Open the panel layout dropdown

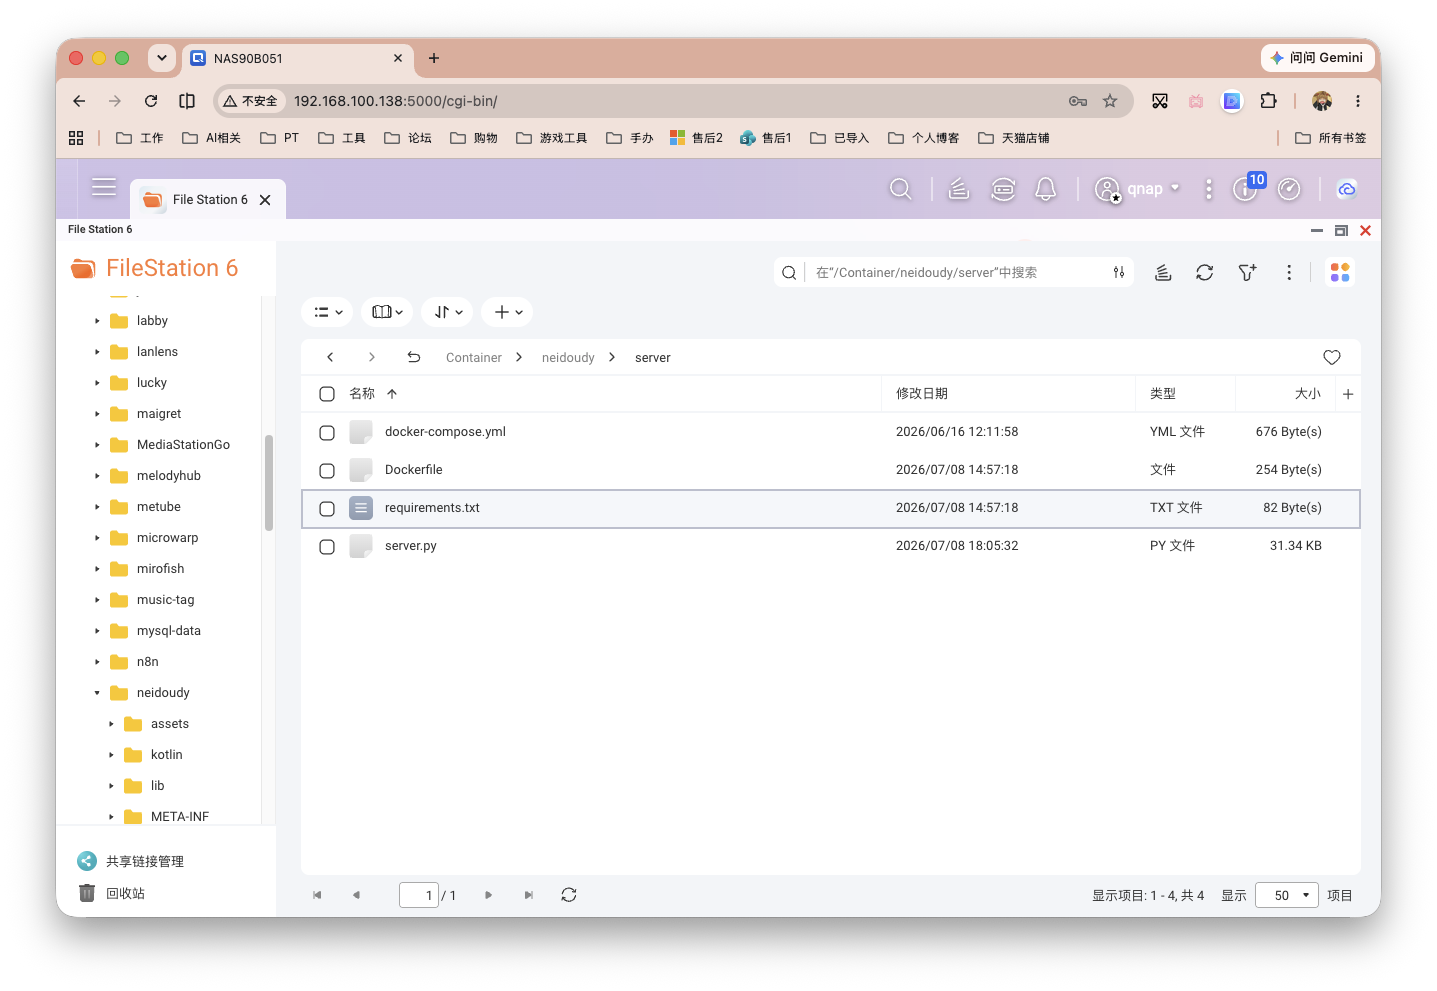(x=387, y=312)
